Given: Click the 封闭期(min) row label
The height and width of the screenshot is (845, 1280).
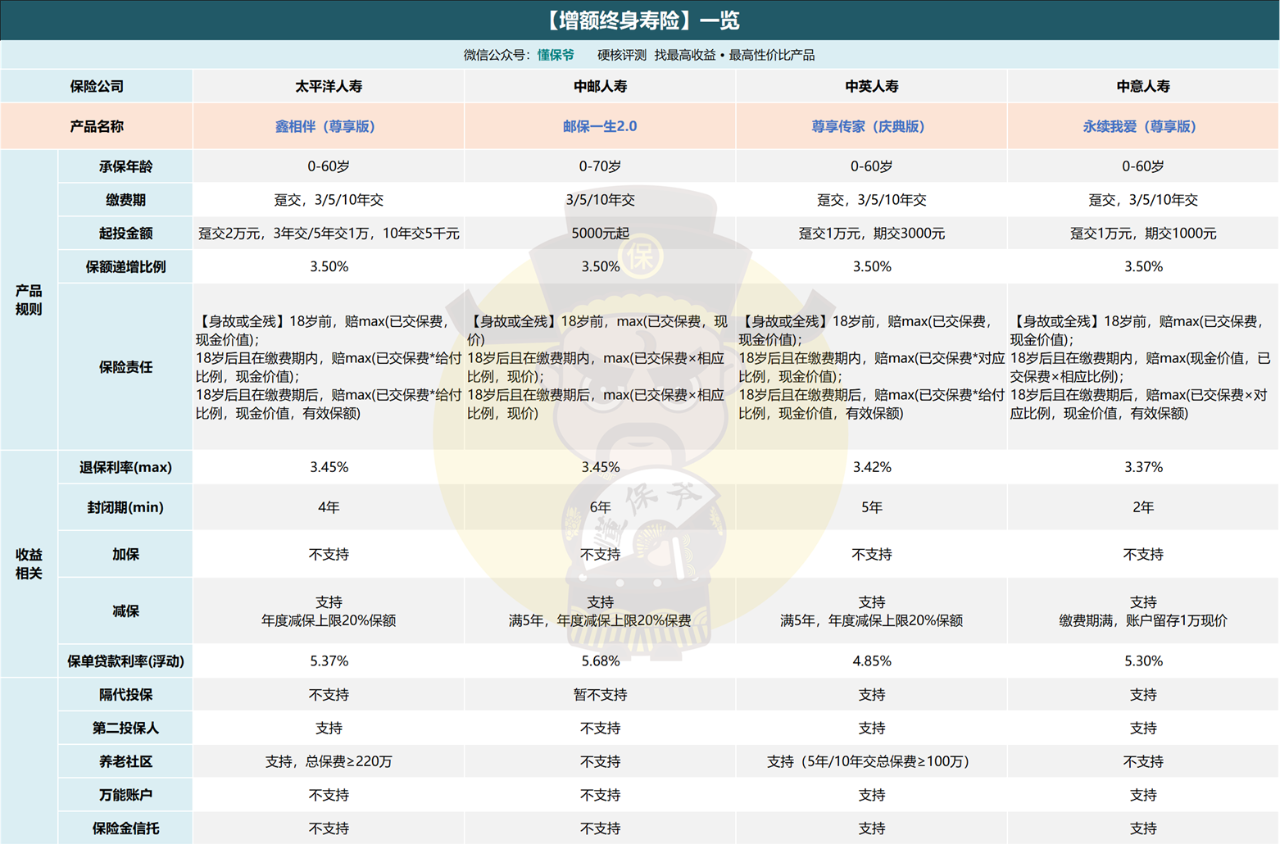Looking at the screenshot, I should (x=125, y=507).
